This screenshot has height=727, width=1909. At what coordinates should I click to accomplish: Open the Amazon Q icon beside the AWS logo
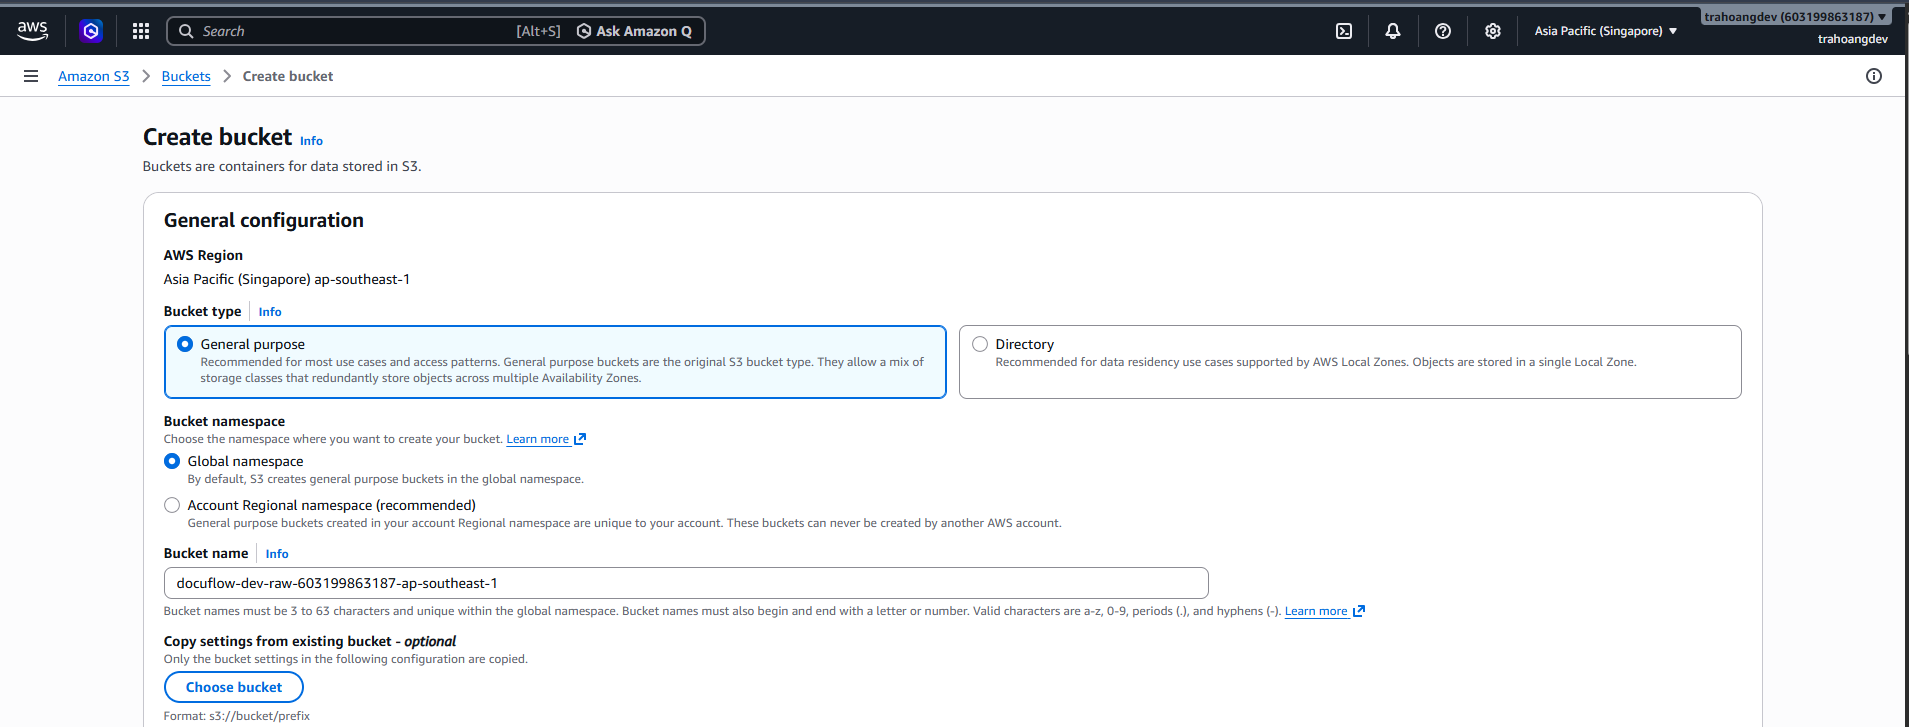click(91, 31)
